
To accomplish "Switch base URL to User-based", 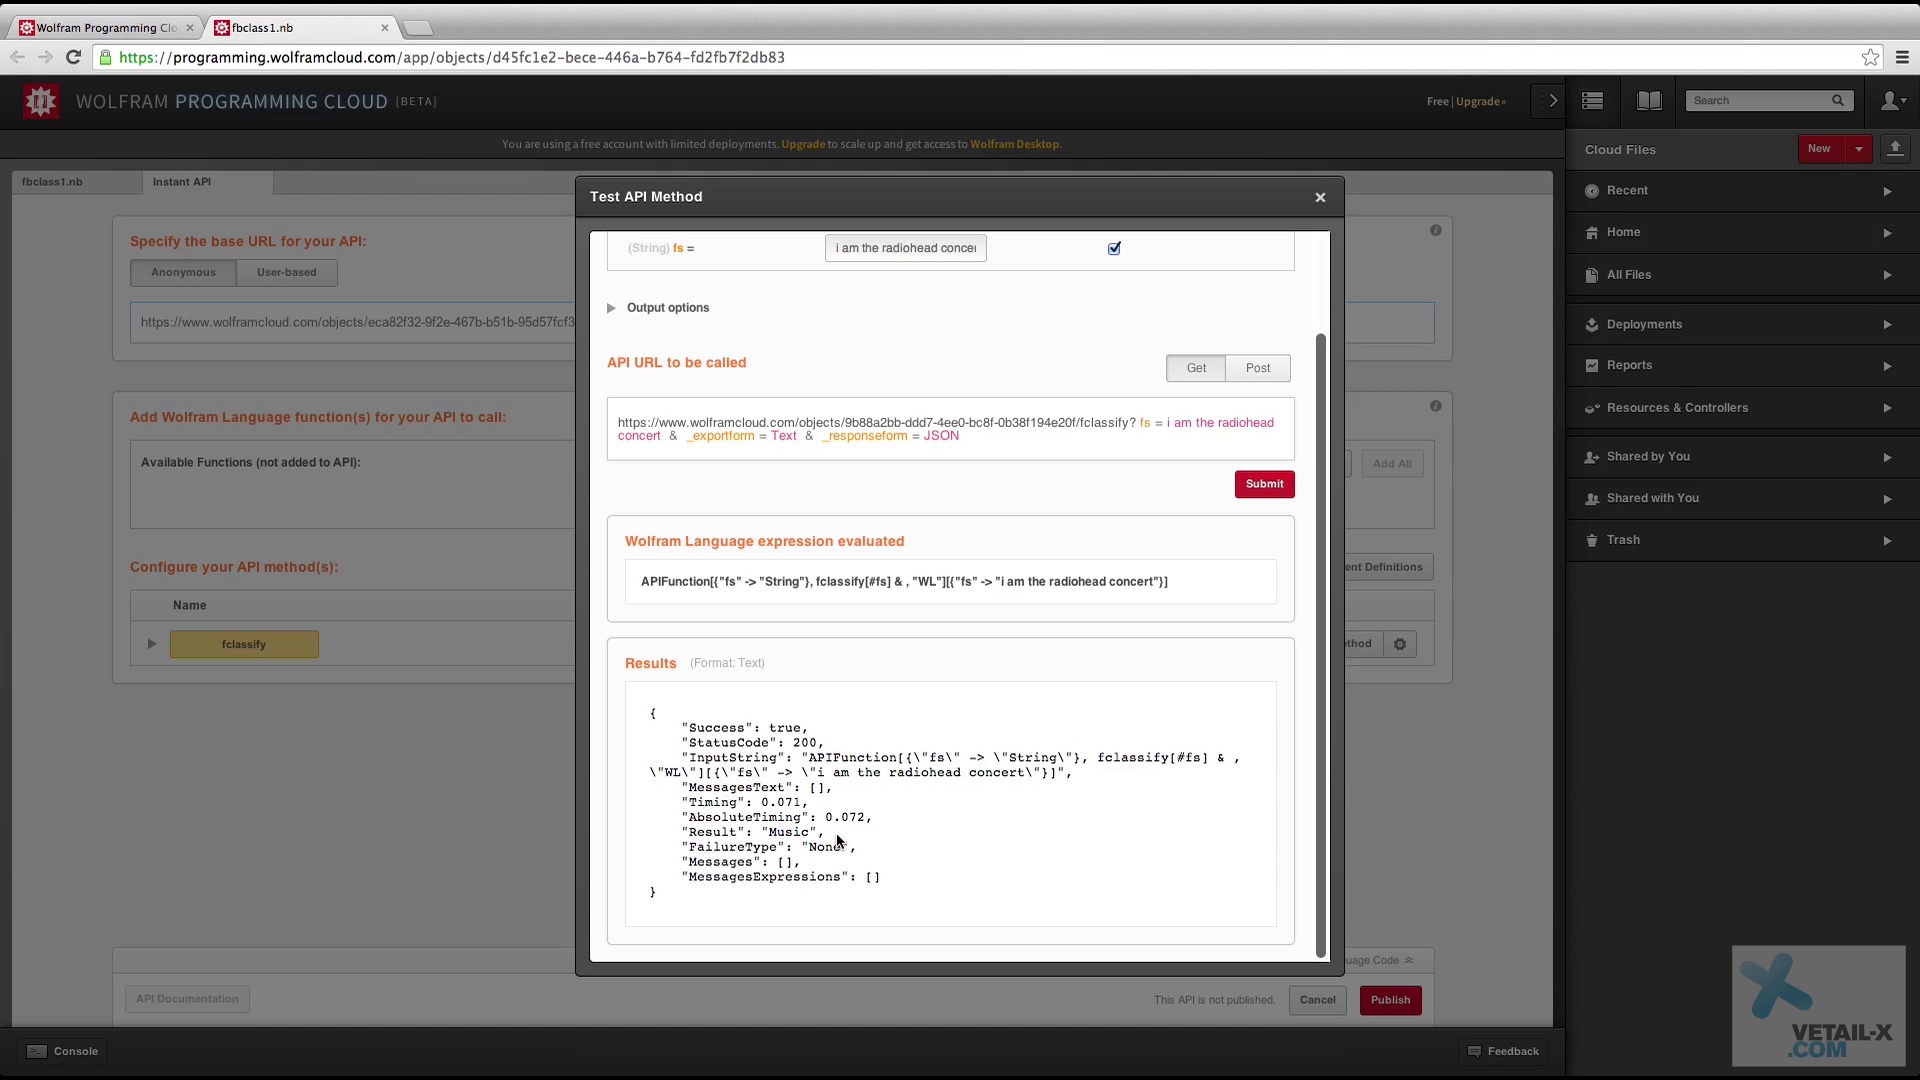I will (x=286, y=273).
